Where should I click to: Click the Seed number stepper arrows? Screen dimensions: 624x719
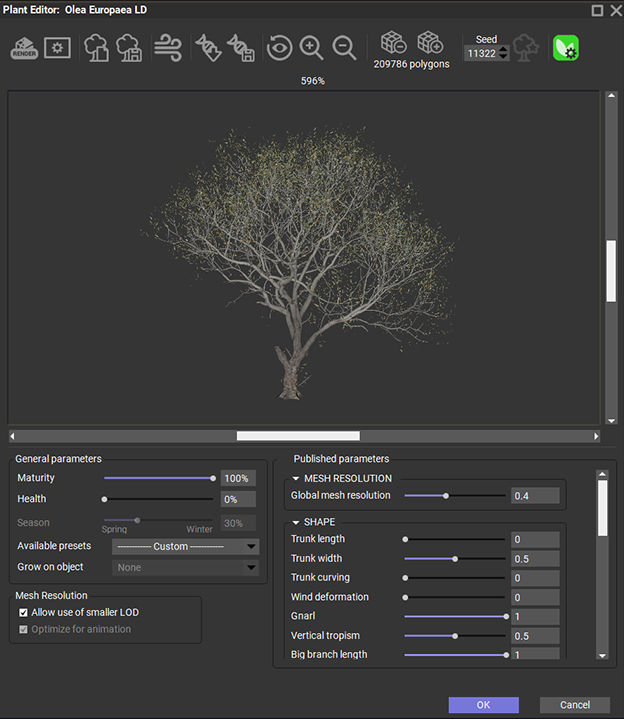503,54
